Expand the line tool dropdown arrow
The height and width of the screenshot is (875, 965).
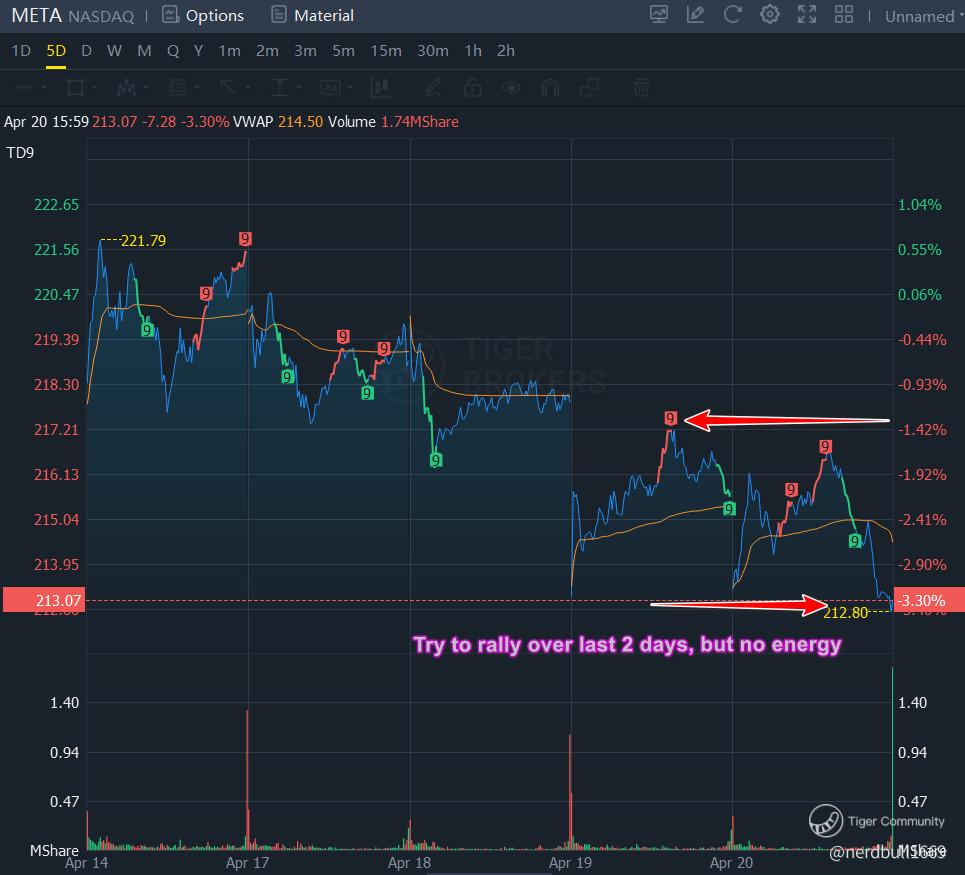tap(44, 88)
